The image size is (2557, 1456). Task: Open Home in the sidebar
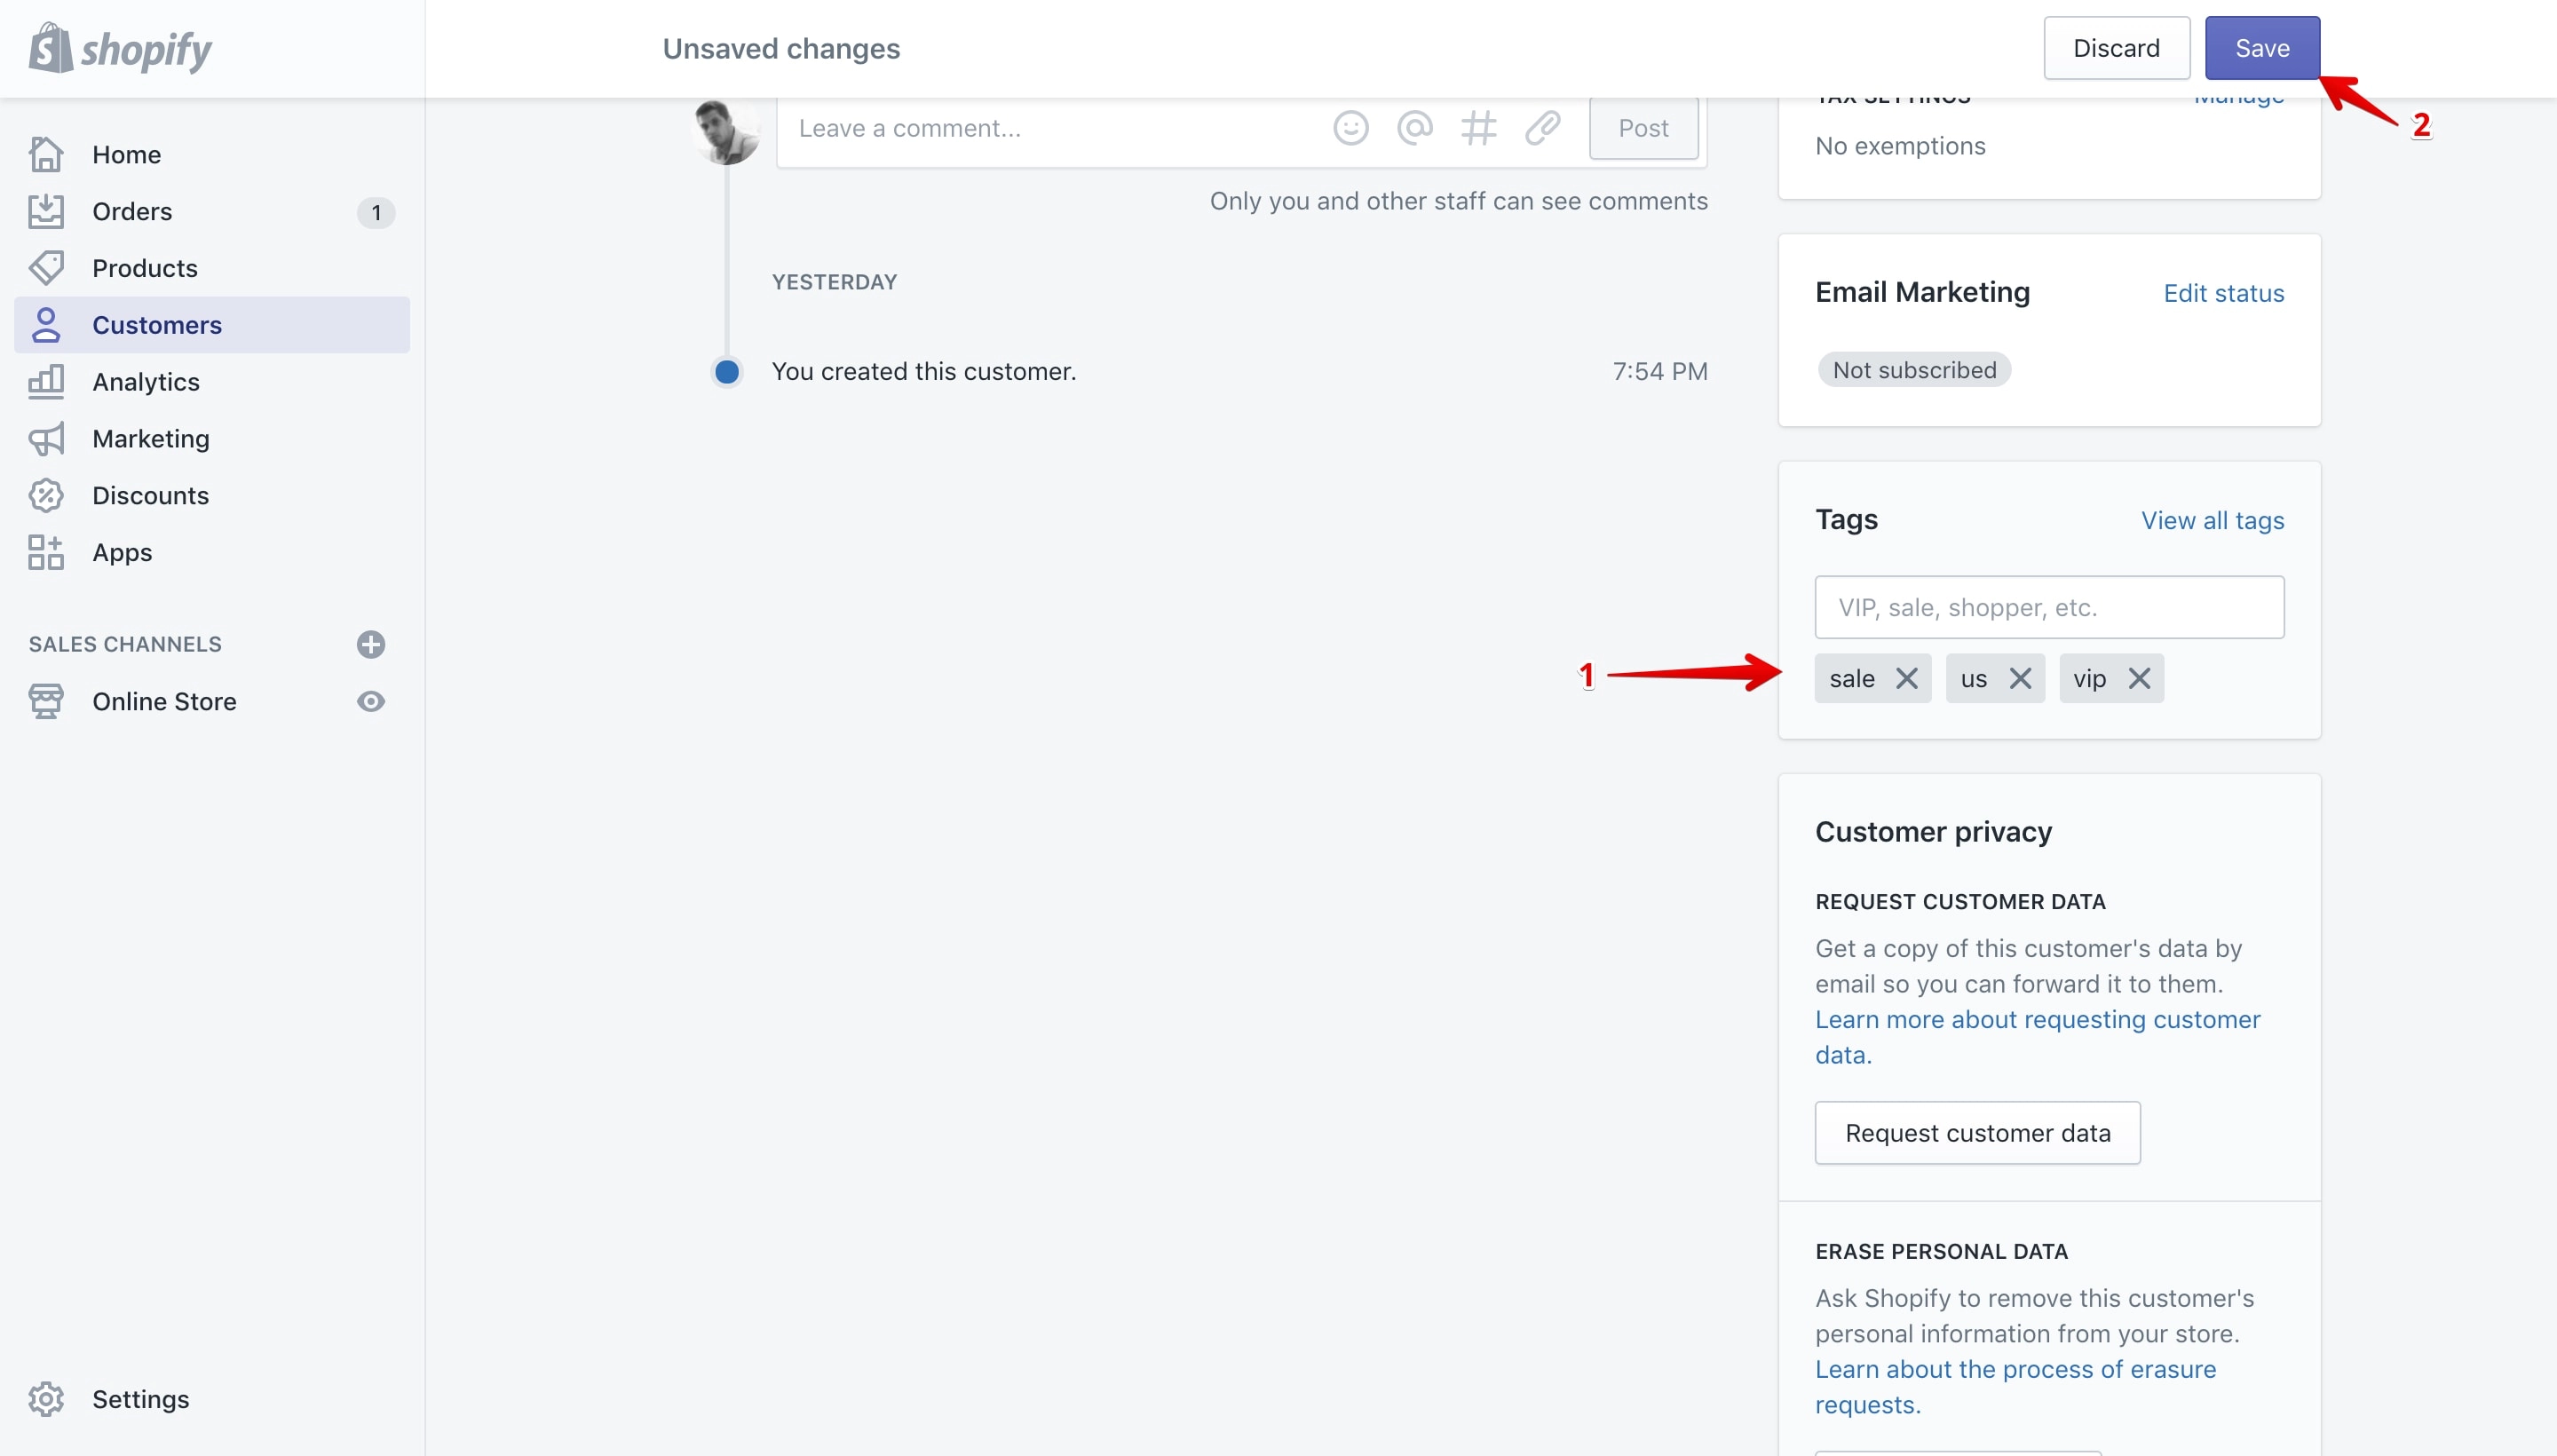(126, 154)
